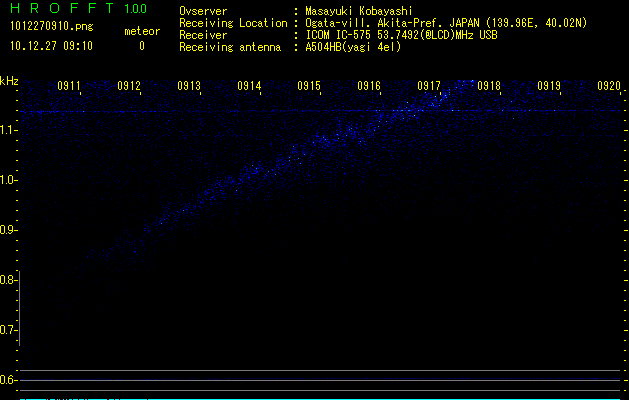The width and height of the screenshot is (629, 400).
Task: Click the 0911 time marker
Action: (69, 86)
